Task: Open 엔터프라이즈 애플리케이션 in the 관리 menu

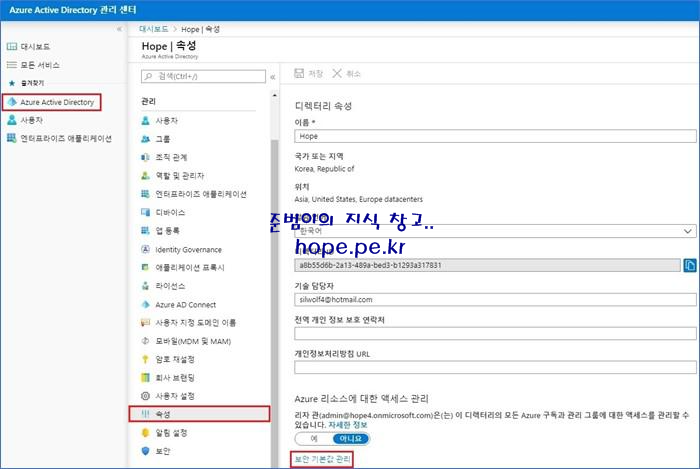Action: tap(194, 194)
